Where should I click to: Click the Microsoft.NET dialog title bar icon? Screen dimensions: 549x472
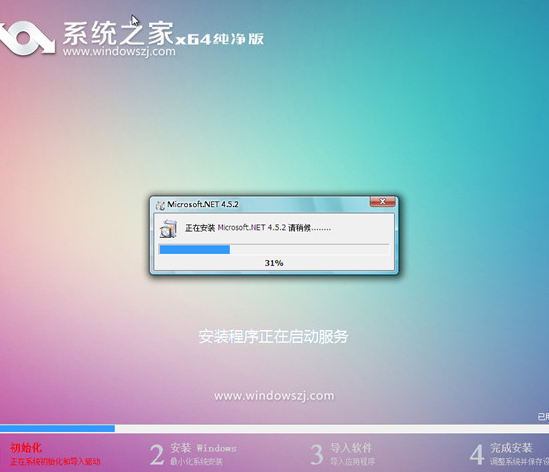[160, 205]
